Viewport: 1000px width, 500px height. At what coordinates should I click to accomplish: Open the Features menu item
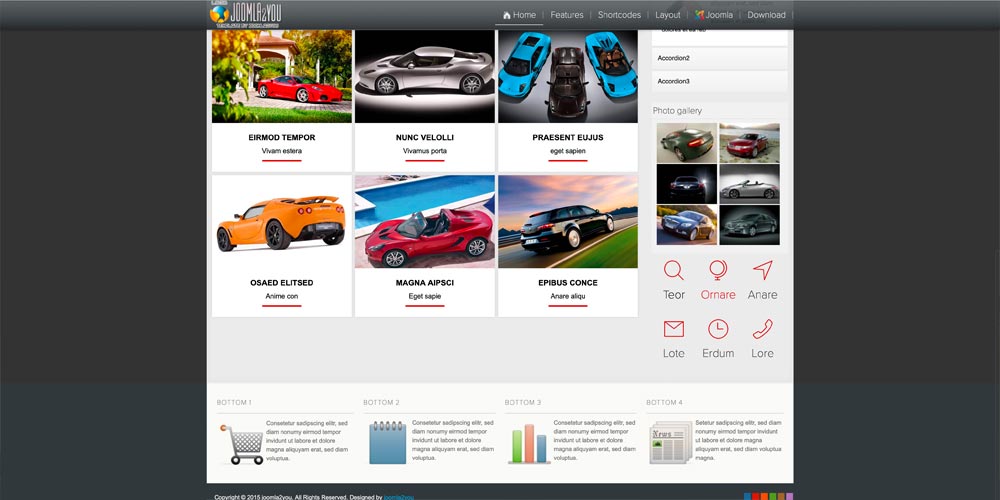click(567, 15)
